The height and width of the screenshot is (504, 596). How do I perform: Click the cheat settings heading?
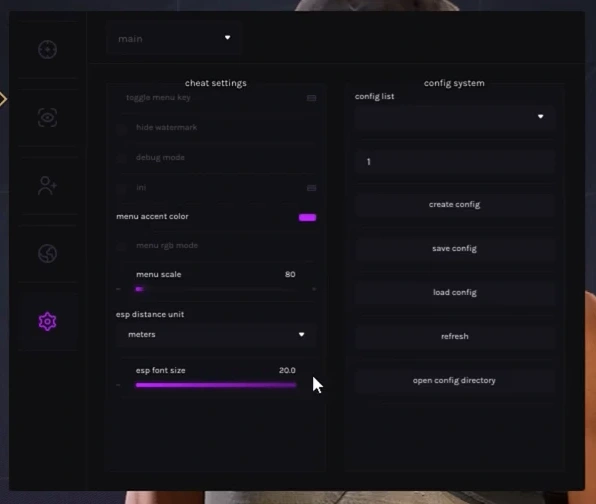pyautogui.click(x=216, y=83)
